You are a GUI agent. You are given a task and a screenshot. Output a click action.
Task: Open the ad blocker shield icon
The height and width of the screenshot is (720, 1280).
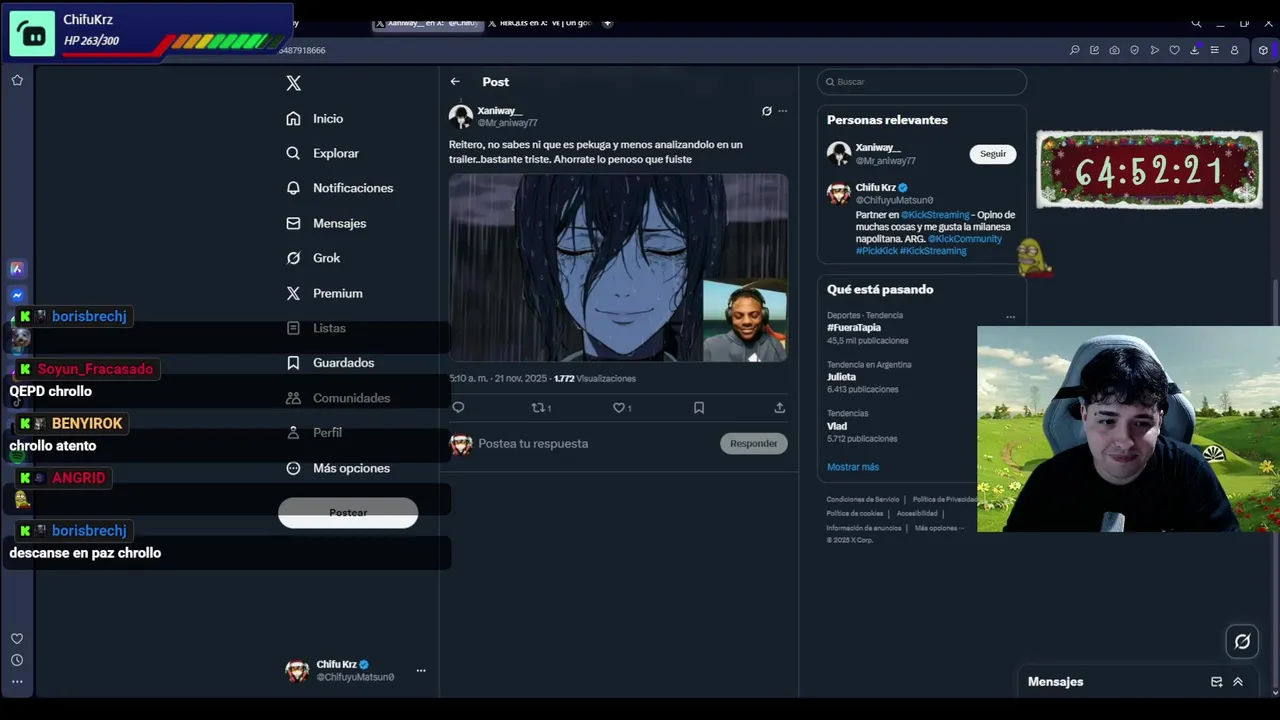1135,50
